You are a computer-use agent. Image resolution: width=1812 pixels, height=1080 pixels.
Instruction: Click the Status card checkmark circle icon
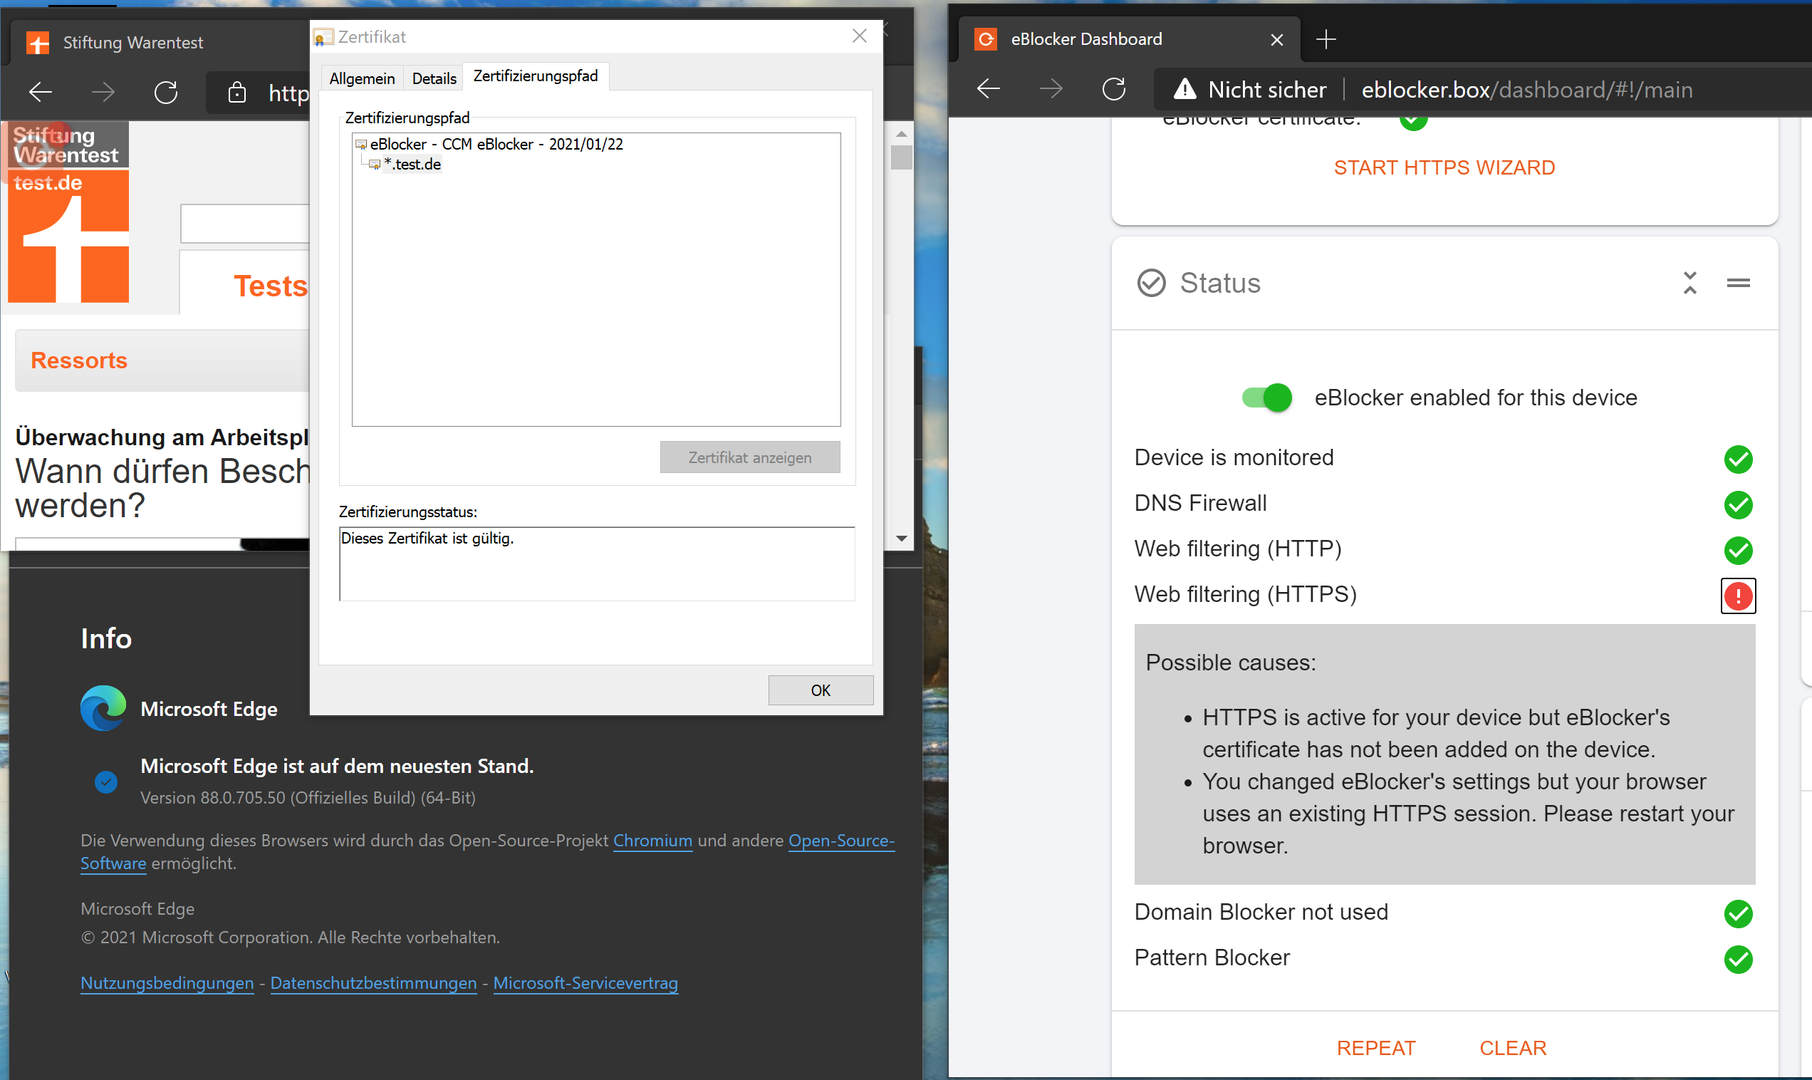1151,283
